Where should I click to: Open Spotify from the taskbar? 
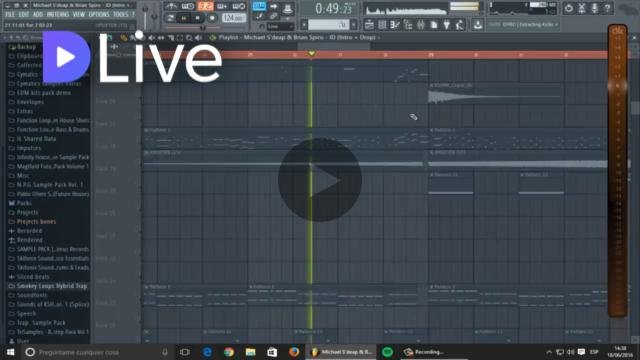387,352
